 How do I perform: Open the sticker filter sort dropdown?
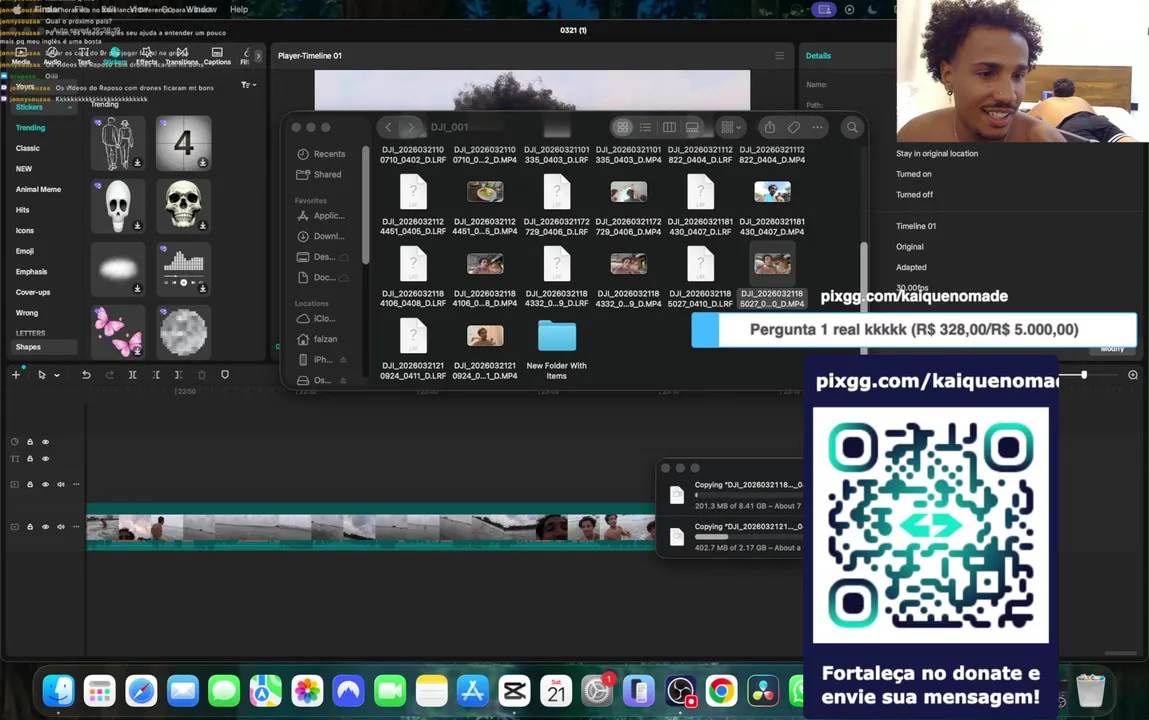point(248,85)
